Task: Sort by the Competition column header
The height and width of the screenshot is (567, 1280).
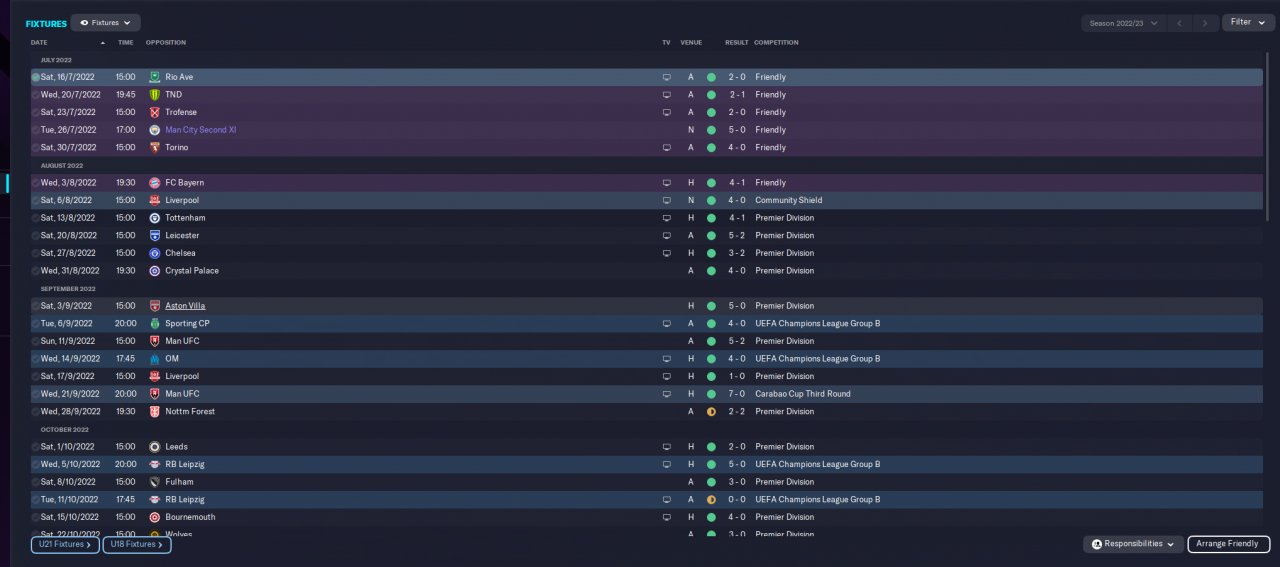Action: point(776,43)
